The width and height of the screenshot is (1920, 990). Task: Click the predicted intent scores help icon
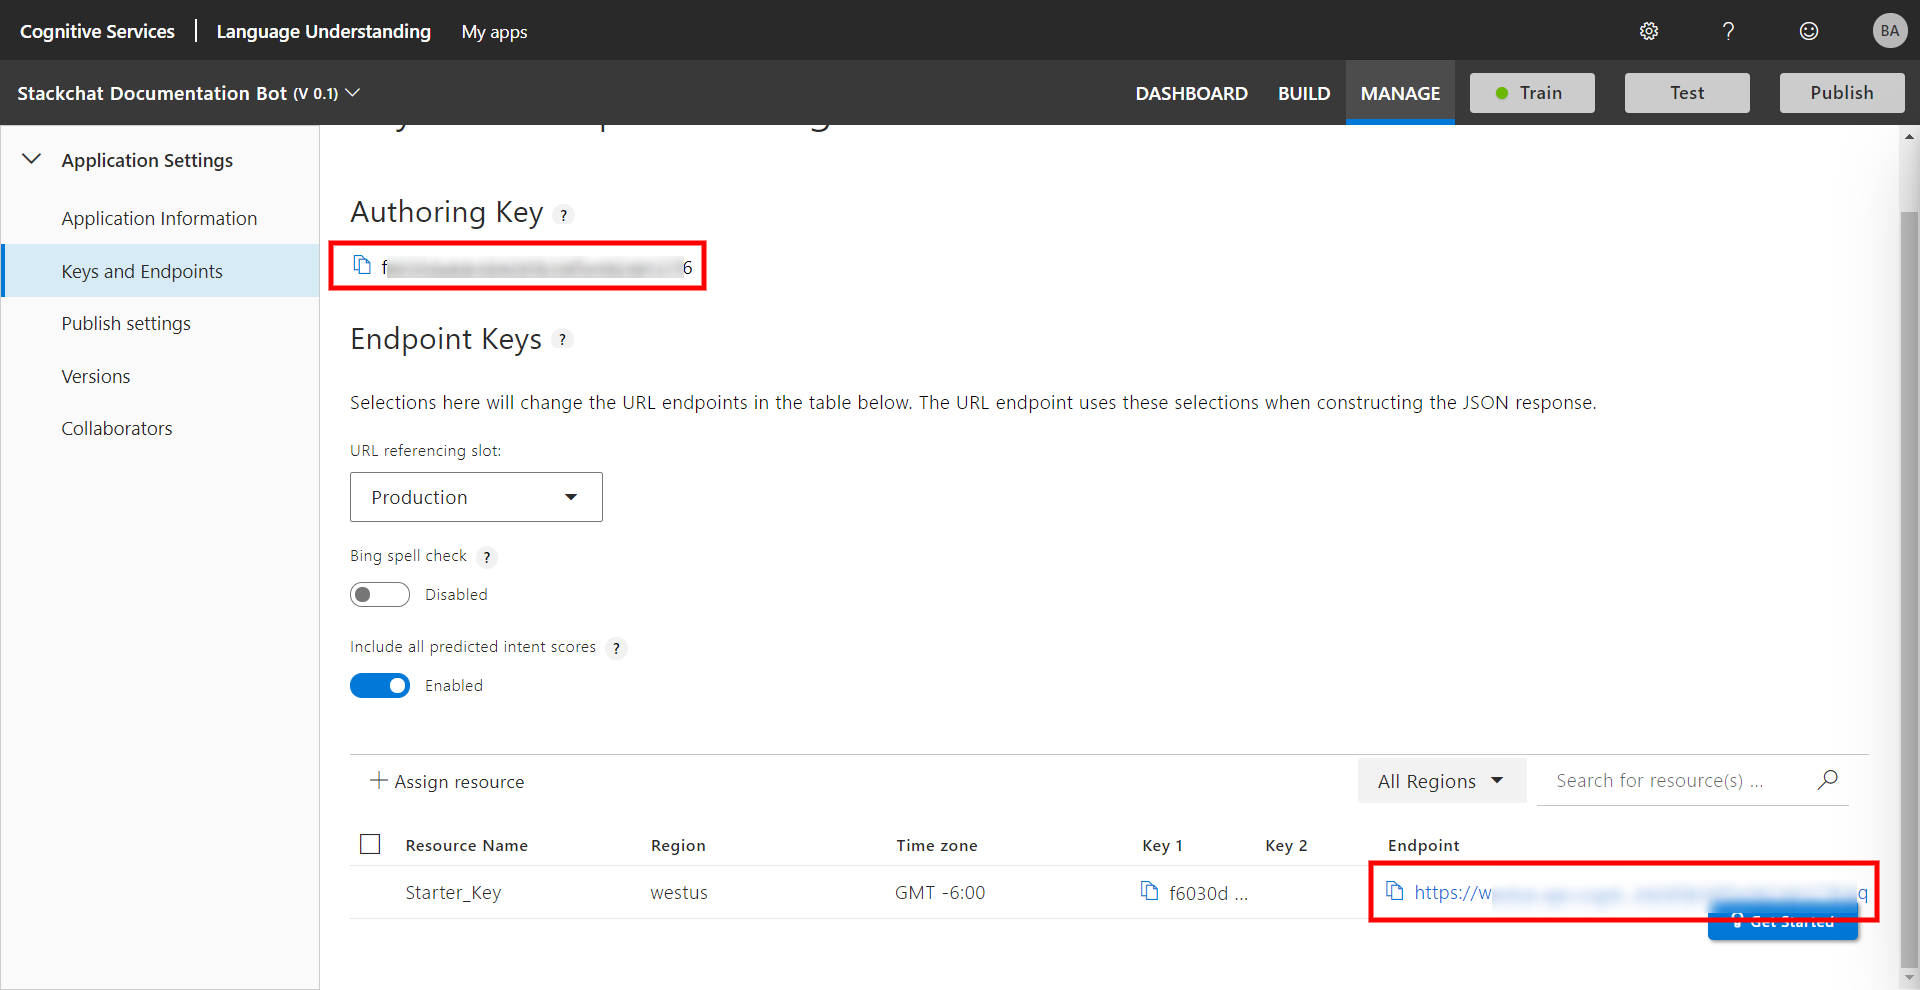coord(617,648)
